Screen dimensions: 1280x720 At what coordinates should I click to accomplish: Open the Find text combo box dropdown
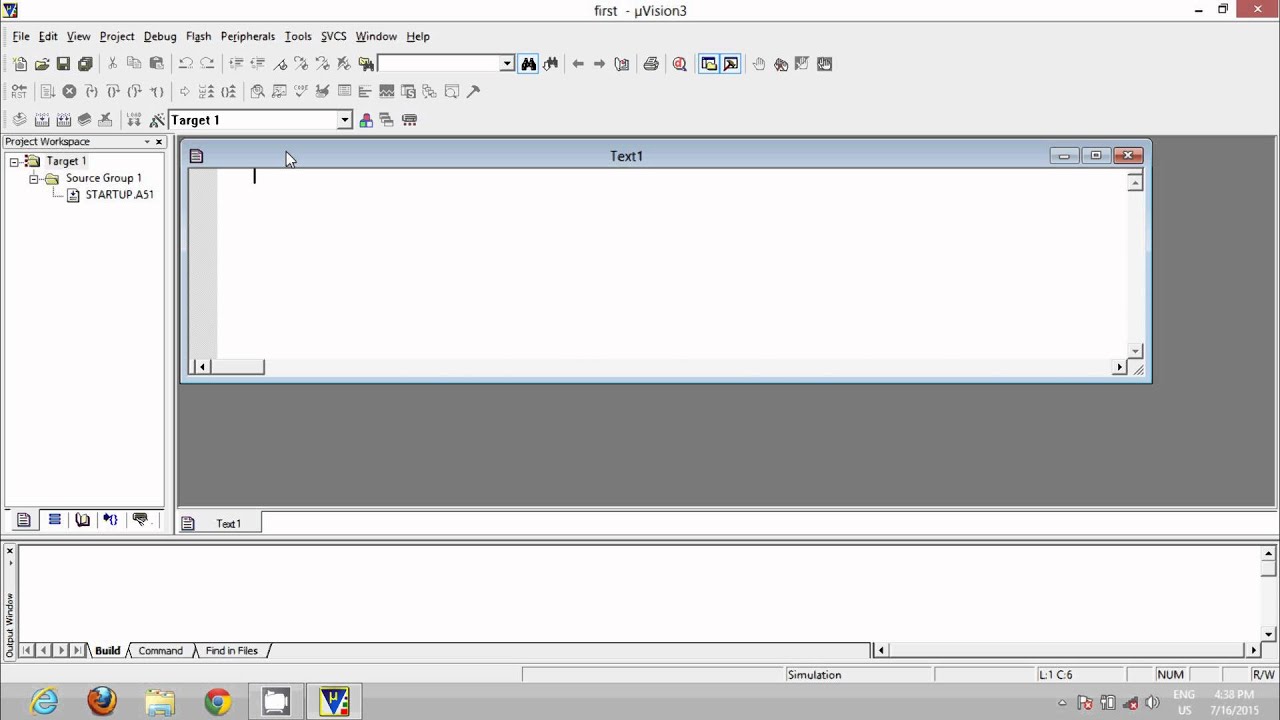point(507,64)
